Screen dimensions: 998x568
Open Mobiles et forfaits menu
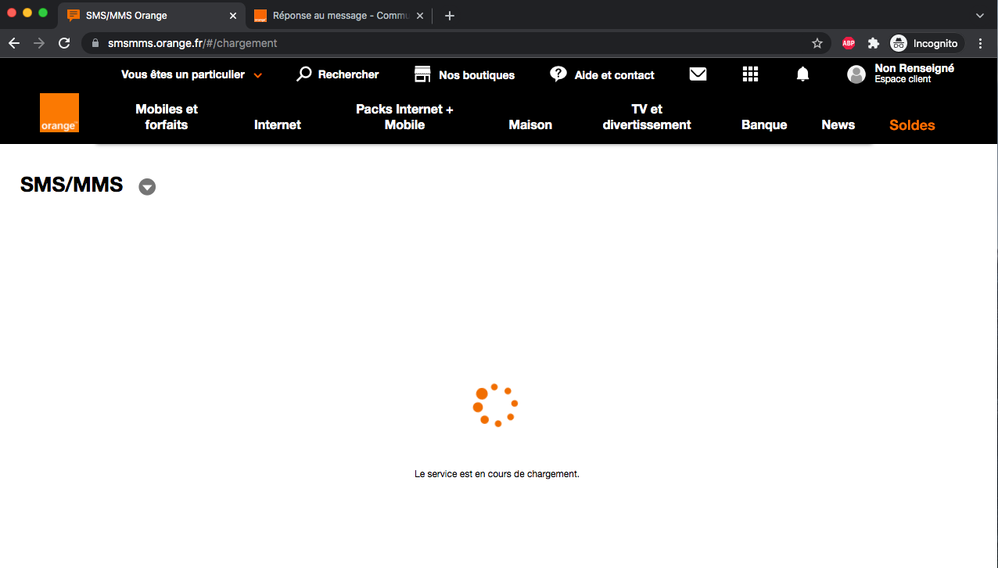point(166,117)
